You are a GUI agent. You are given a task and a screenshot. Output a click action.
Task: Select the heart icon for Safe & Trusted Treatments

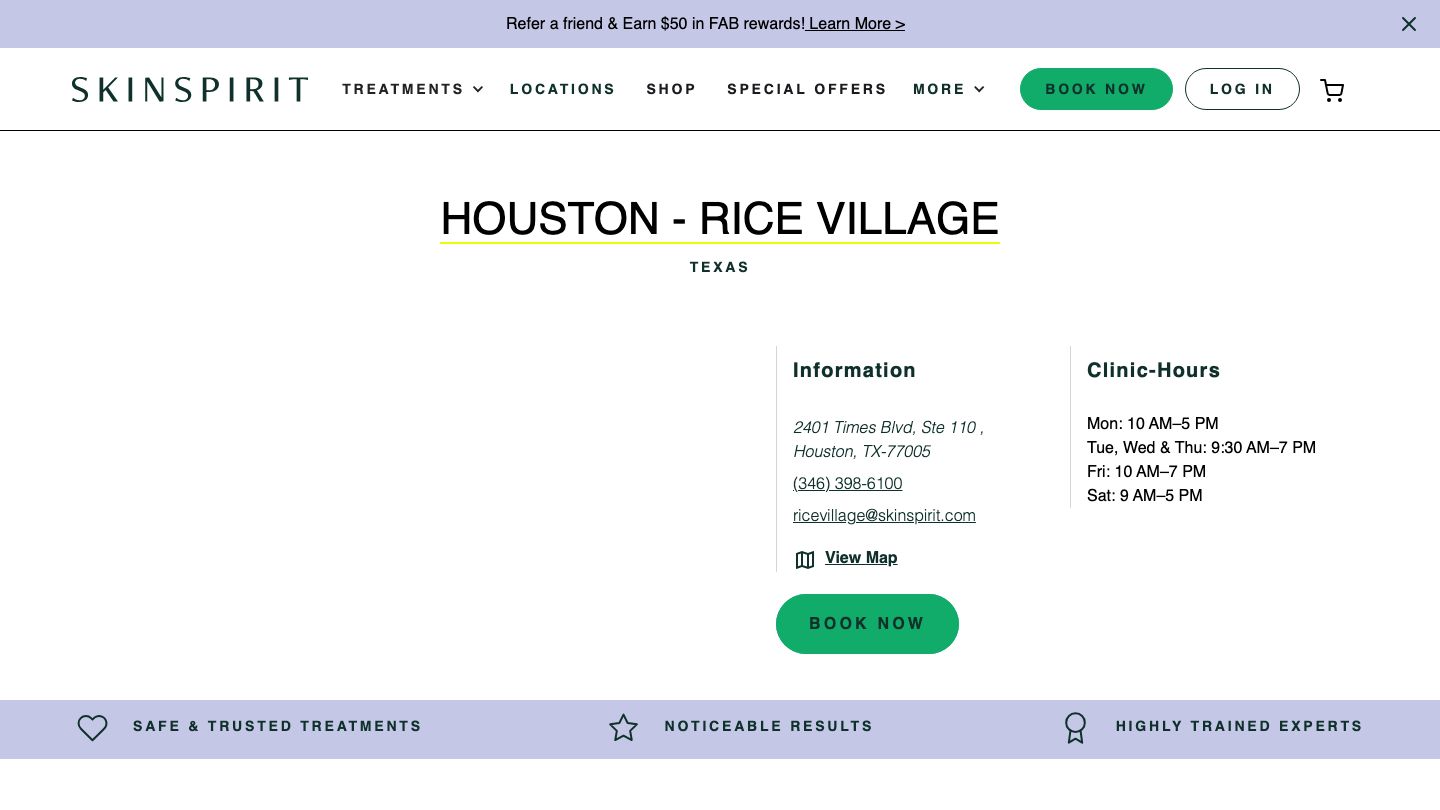92,728
